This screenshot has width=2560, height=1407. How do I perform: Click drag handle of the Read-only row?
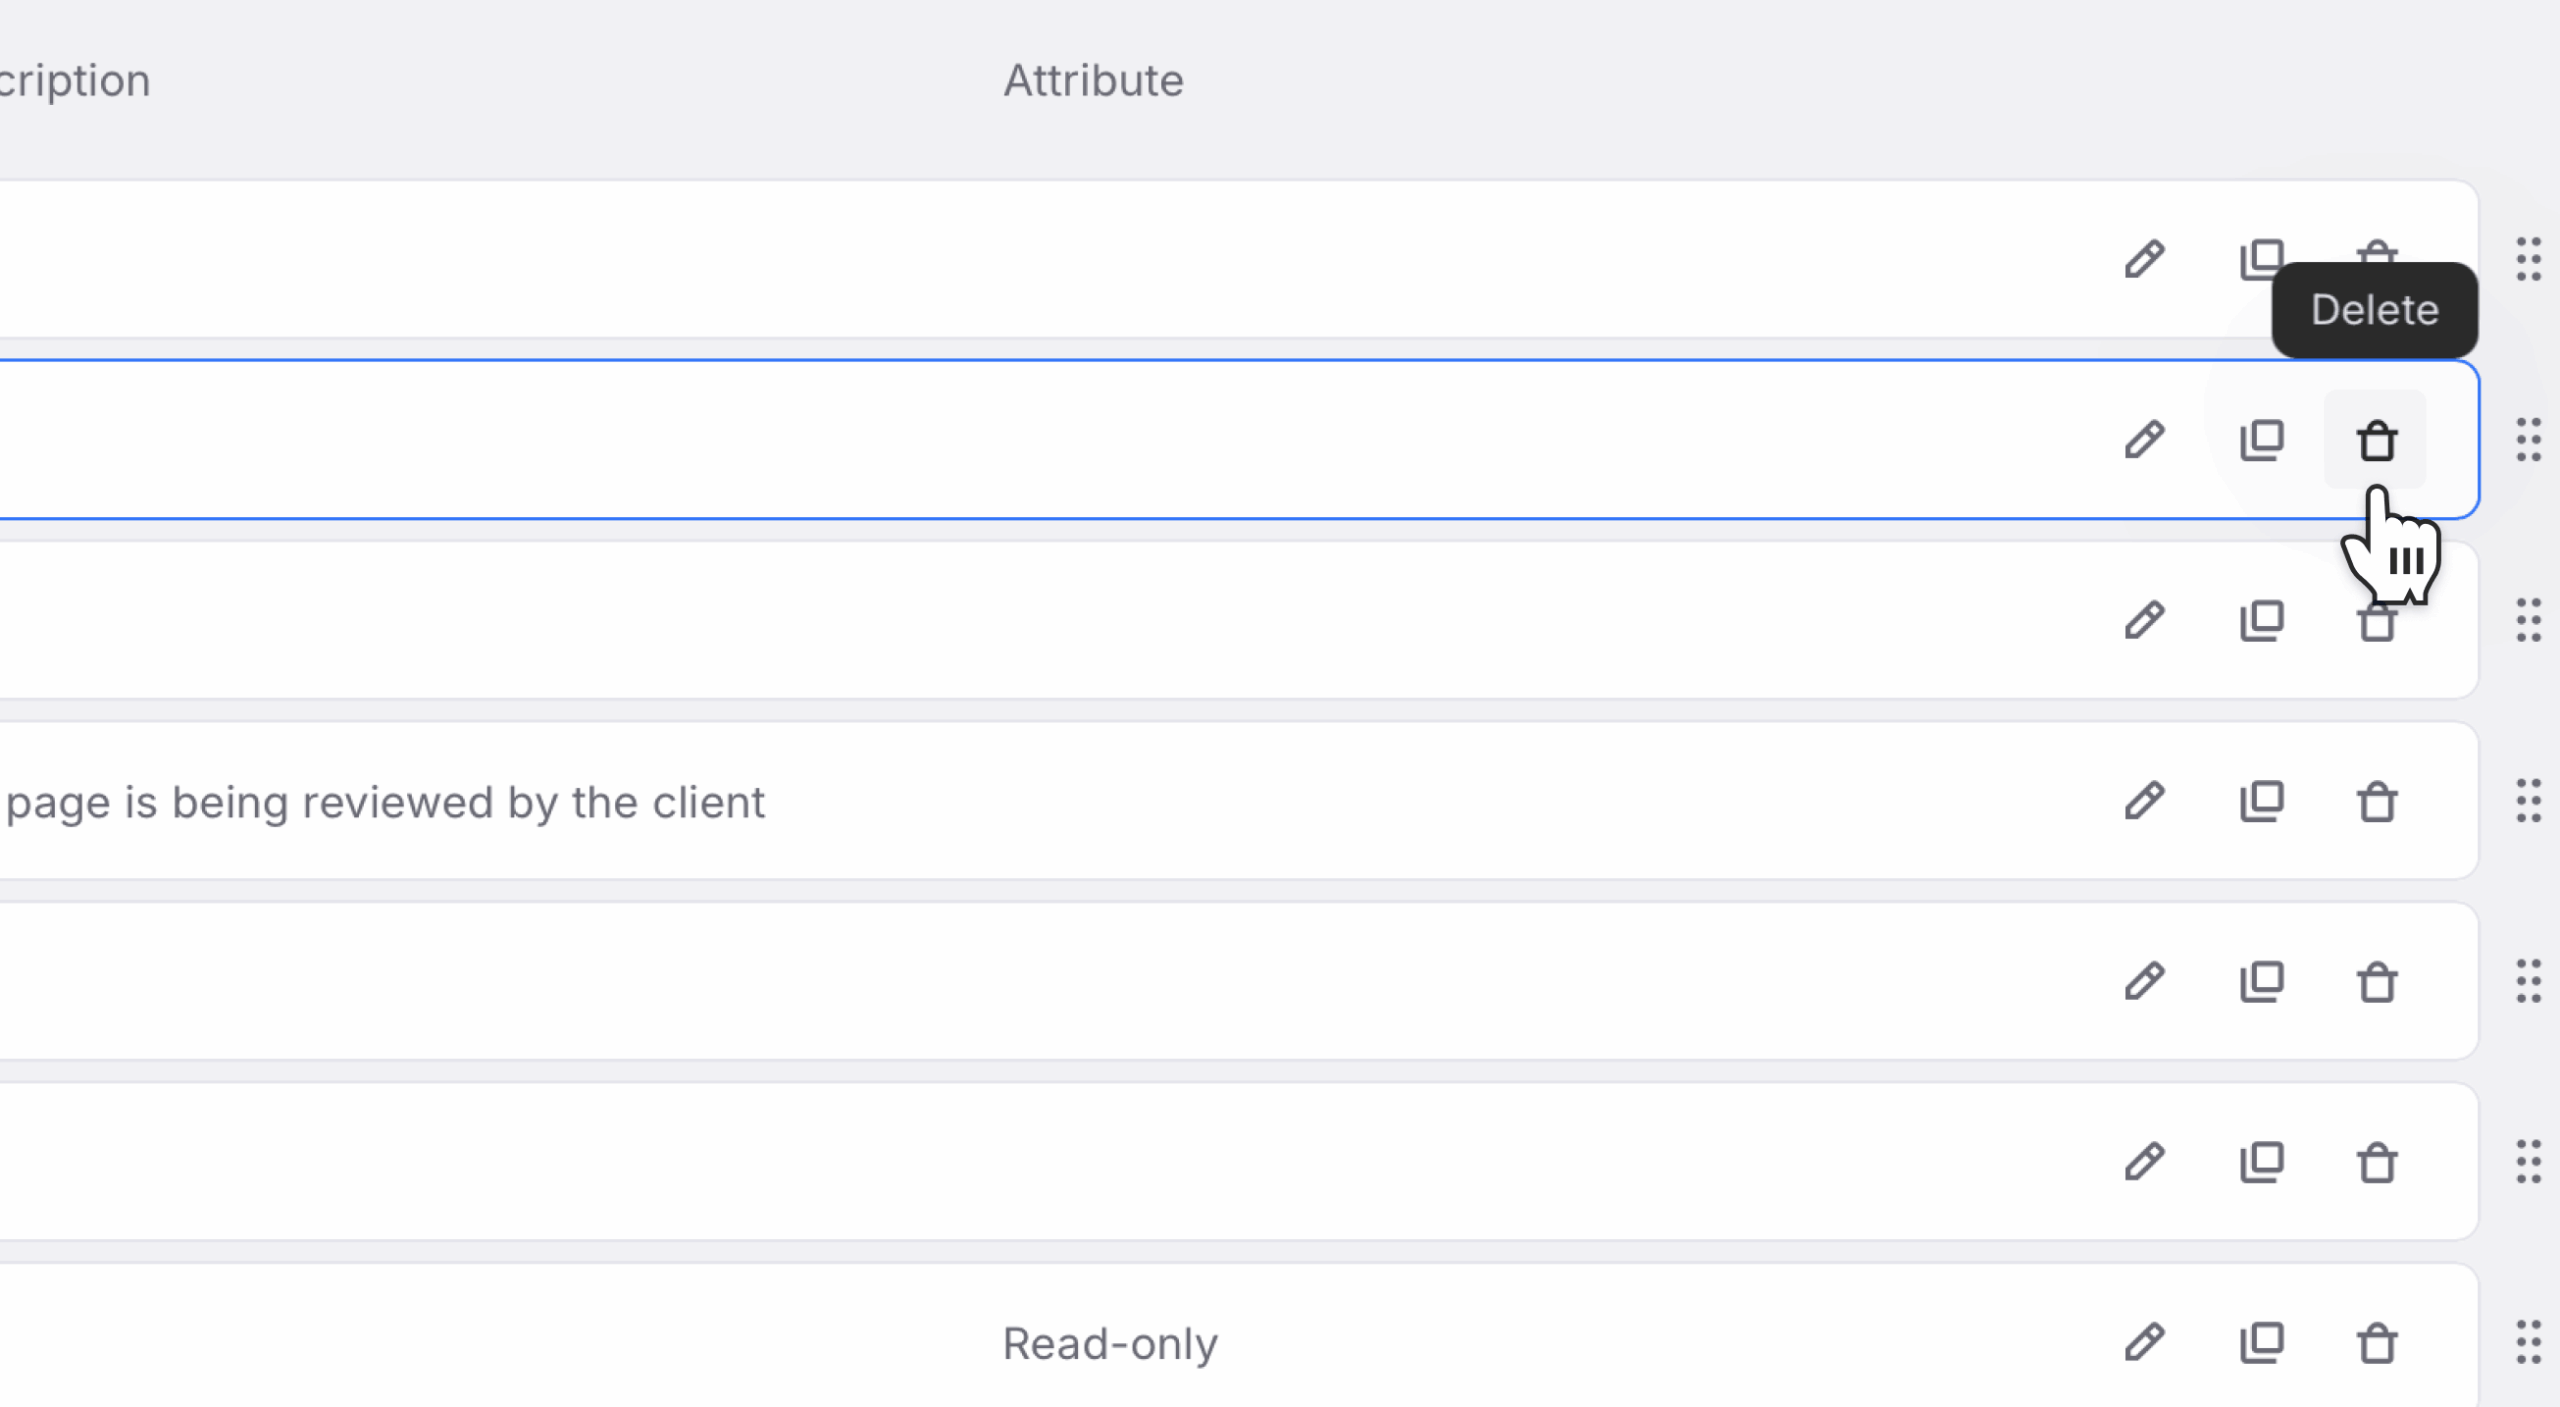pyautogui.click(x=2528, y=1343)
